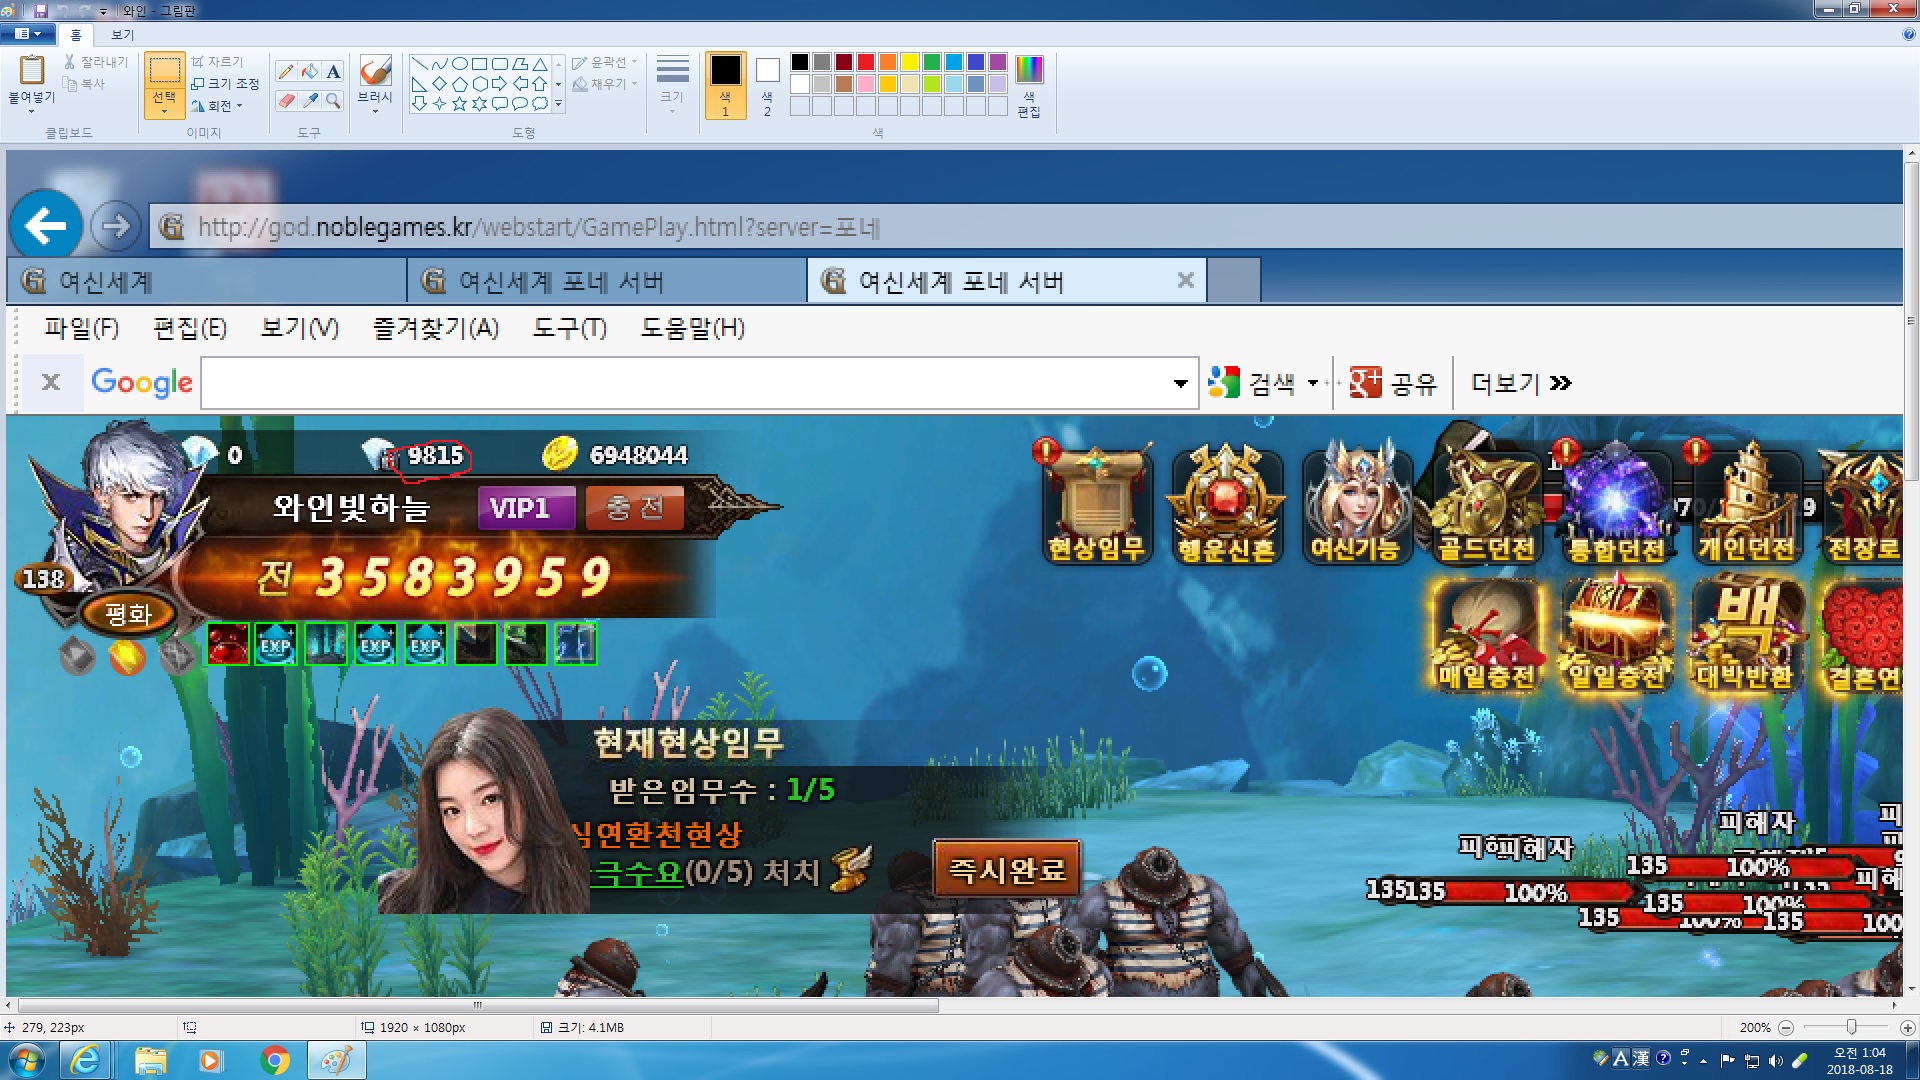This screenshot has height=1080, width=1920.
Task: Open Windows Explorer folder from taskbar
Action: coord(150,1060)
